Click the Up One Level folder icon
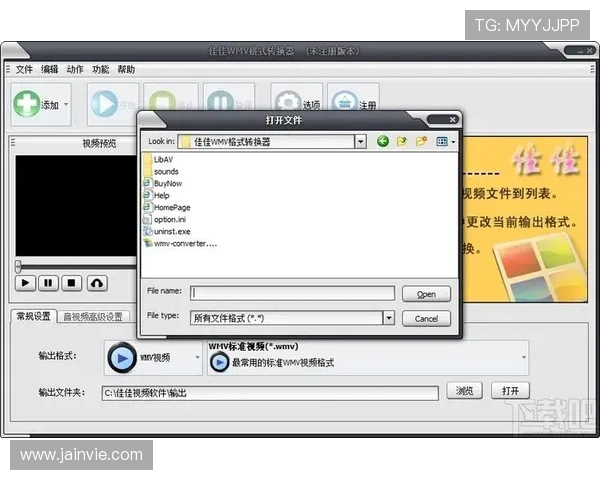Image resolution: width=600 pixels, height=480 pixels. (x=402, y=142)
